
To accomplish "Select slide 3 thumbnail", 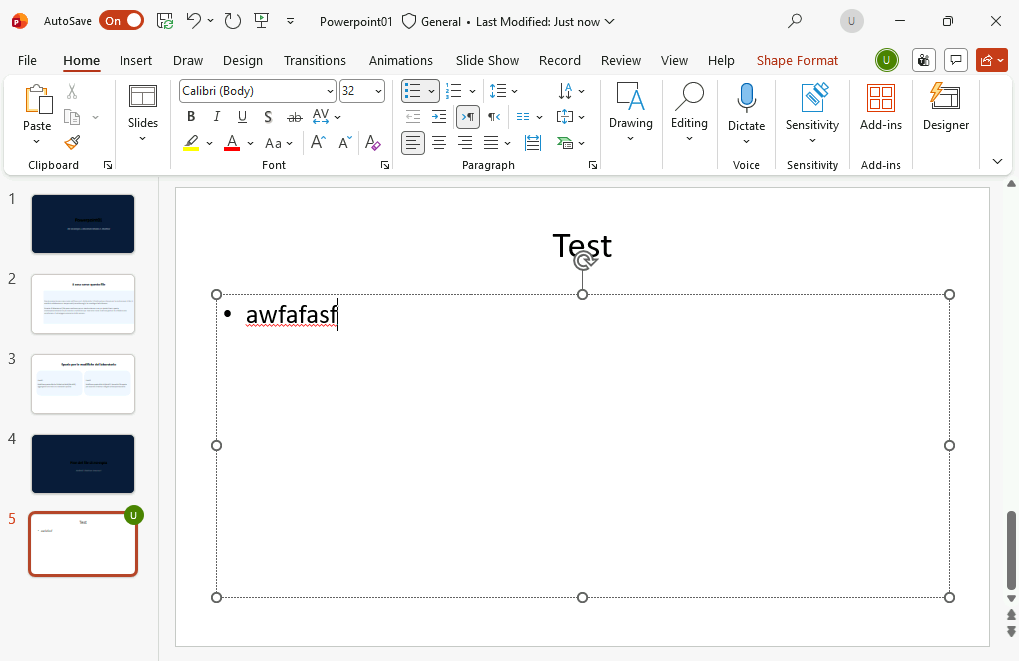I will pos(83,384).
